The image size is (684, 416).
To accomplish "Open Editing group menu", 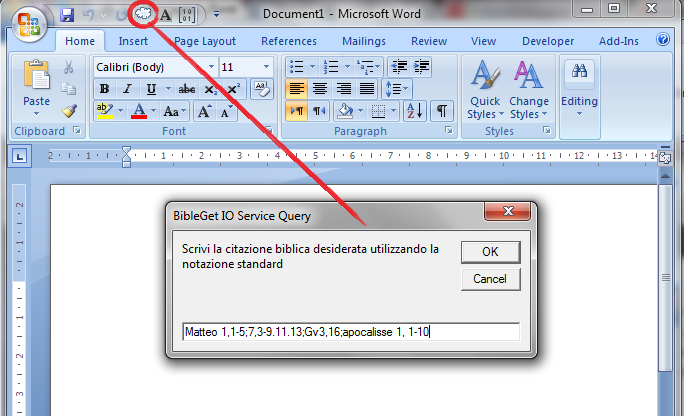I will (579, 89).
